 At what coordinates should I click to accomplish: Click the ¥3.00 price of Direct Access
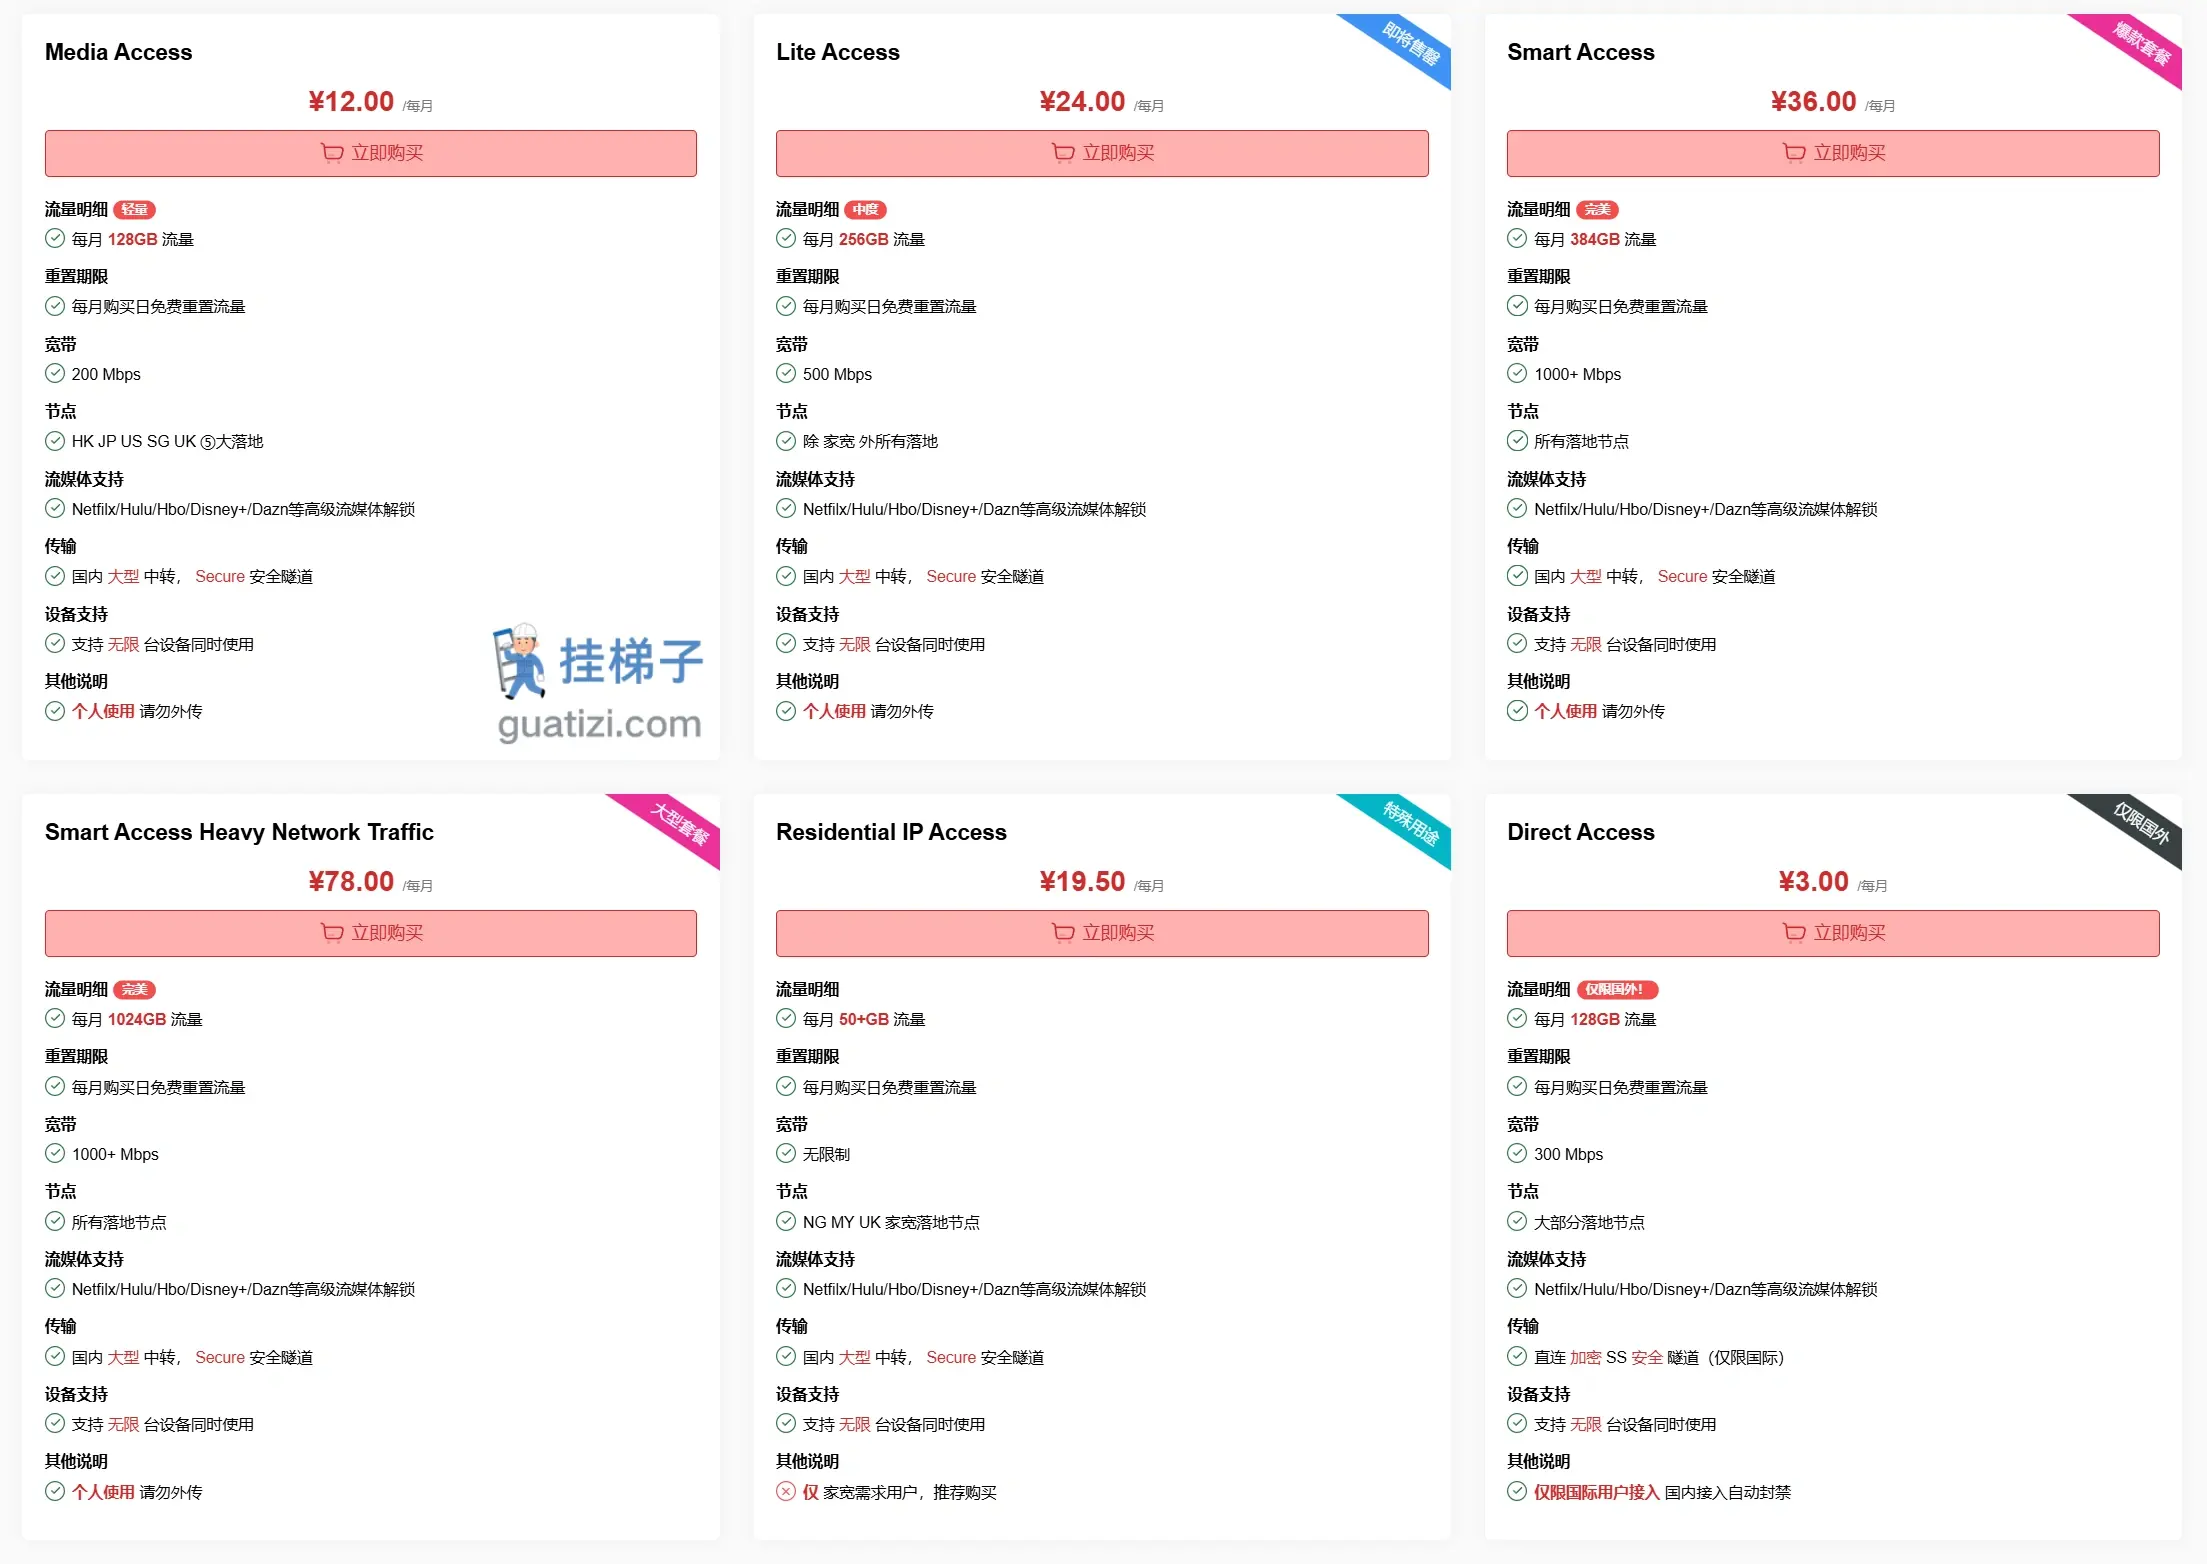pos(1813,881)
